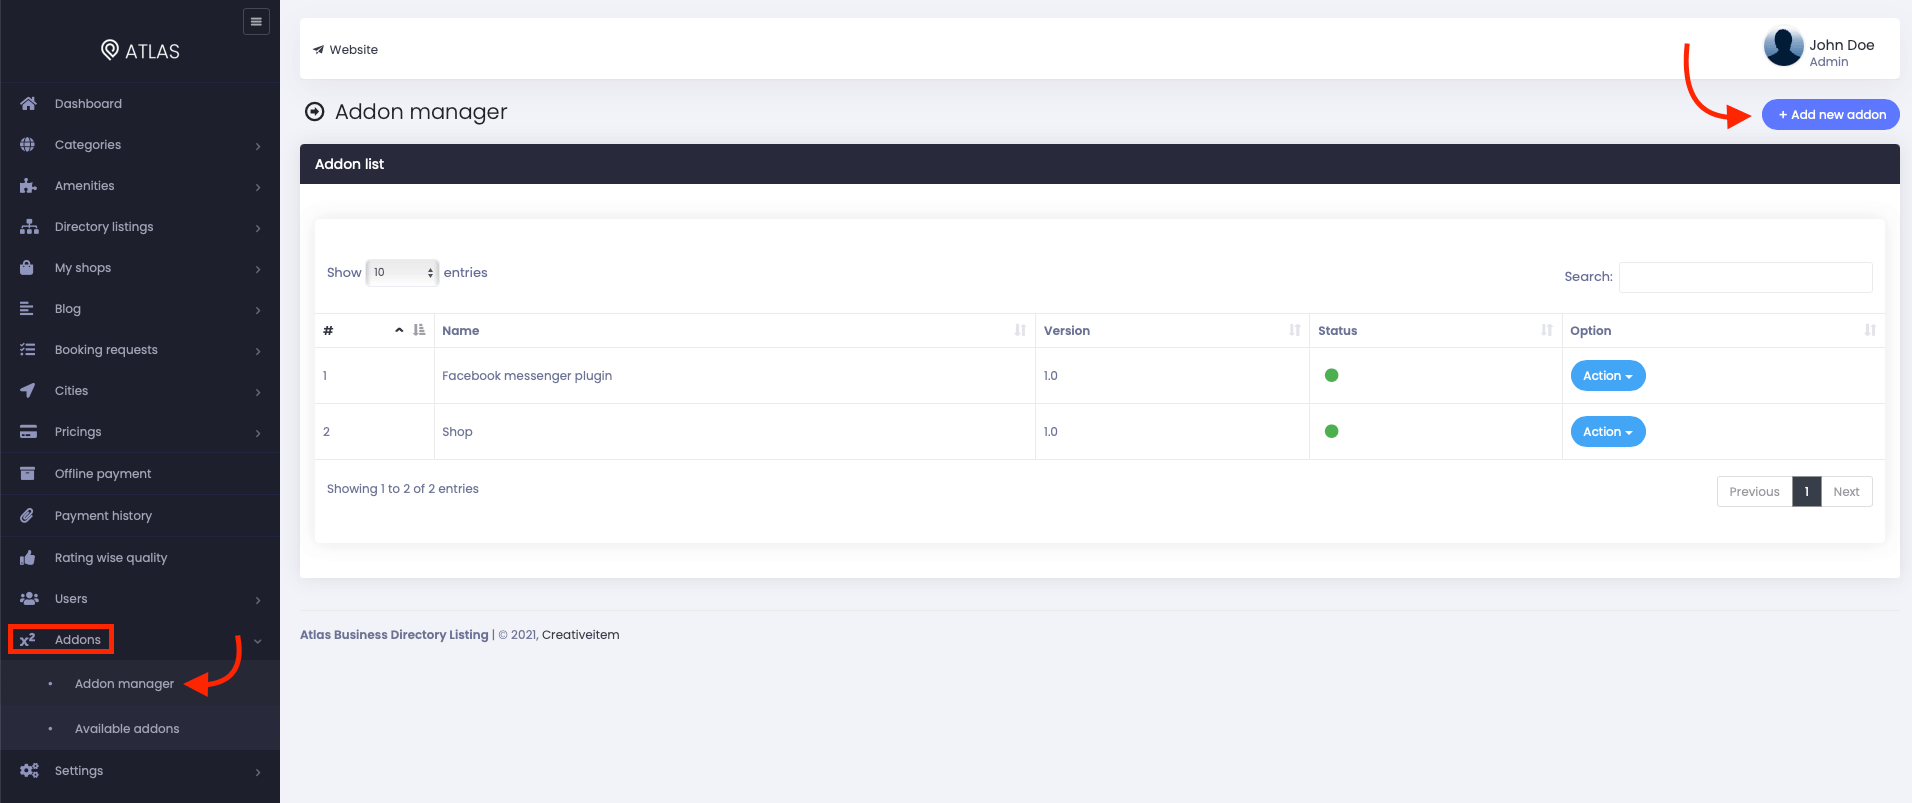The width and height of the screenshot is (1912, 803).
Task: Click the Payment history paperclip icon
Action: (x=27, y=516)
